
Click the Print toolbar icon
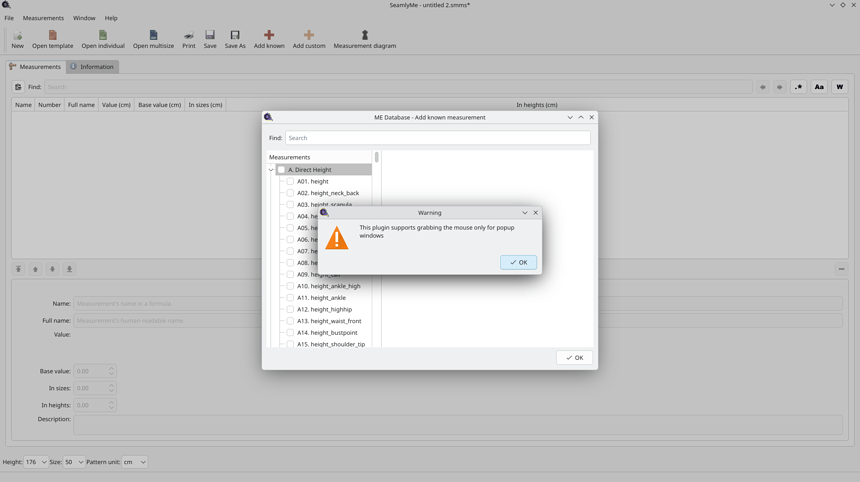point(188,39)
